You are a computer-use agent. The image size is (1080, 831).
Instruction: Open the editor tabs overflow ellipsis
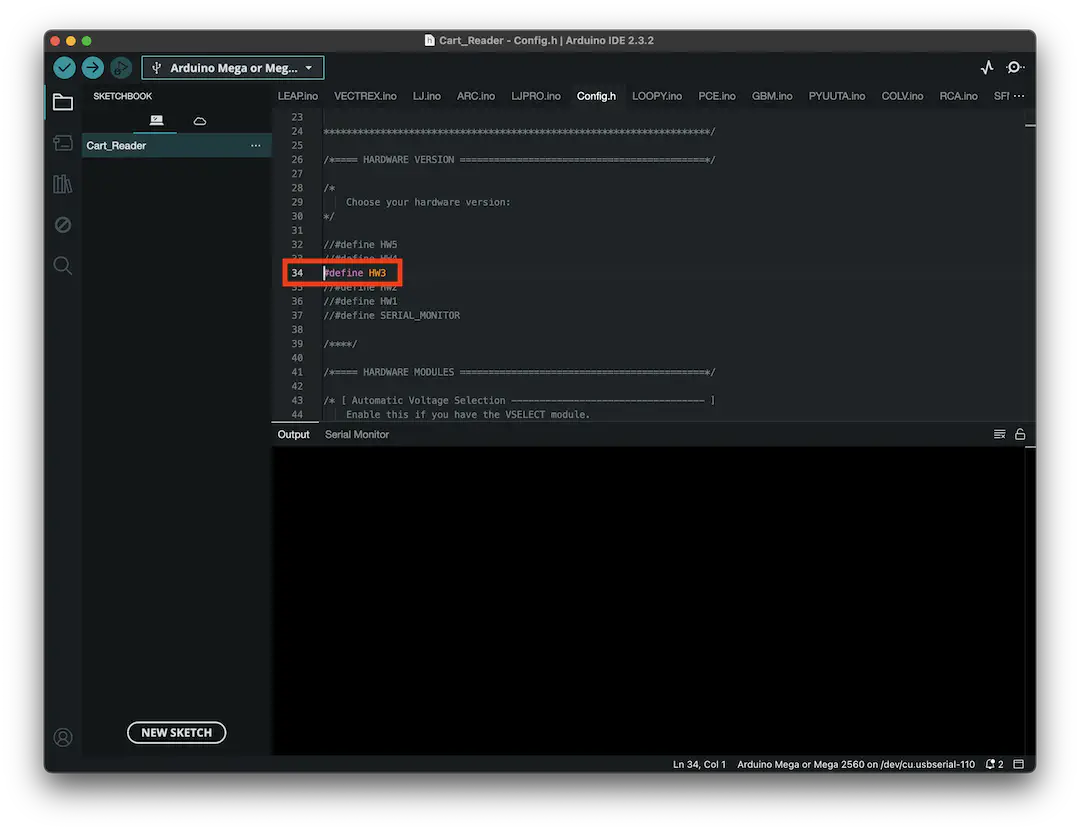pyautogui.click(x=1019, y=96)
